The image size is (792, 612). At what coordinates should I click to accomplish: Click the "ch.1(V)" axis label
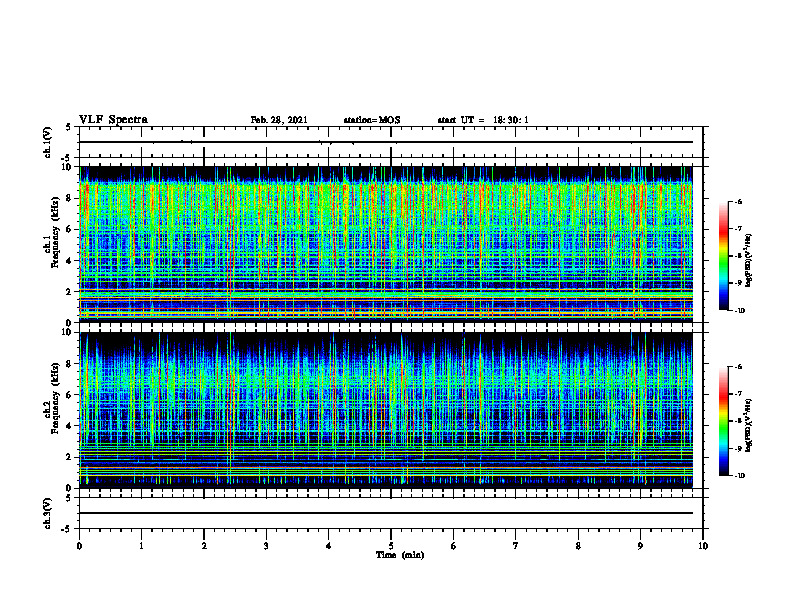pos(47,142)
